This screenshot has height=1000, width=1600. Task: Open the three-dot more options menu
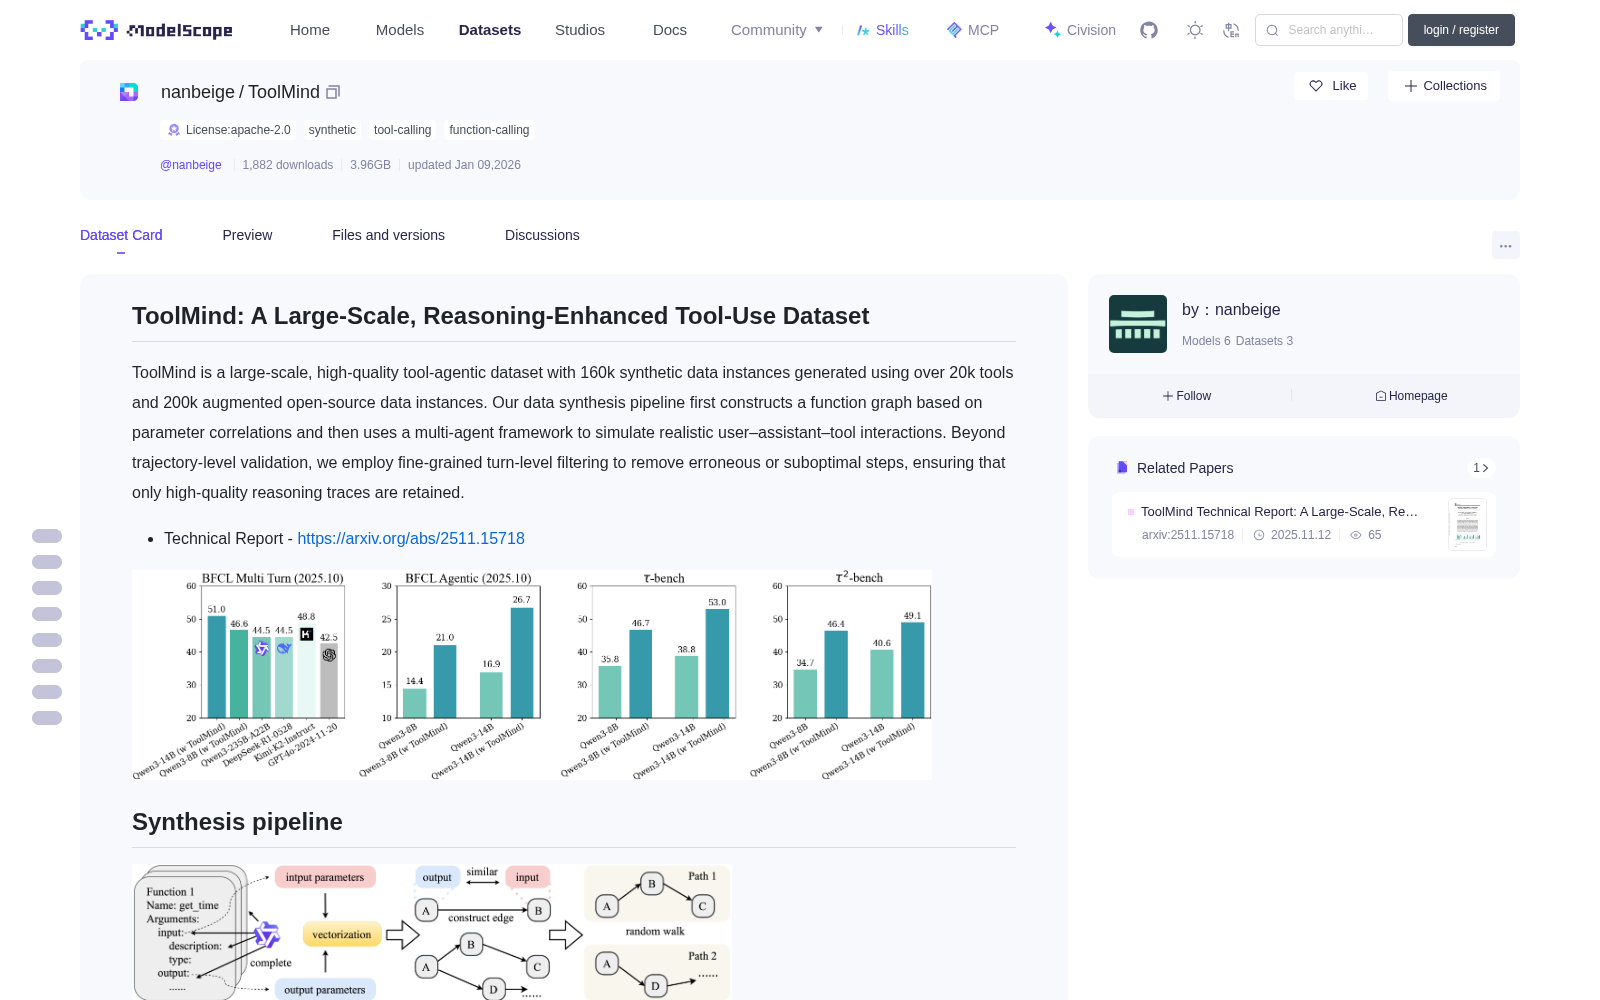[1506, 245]
